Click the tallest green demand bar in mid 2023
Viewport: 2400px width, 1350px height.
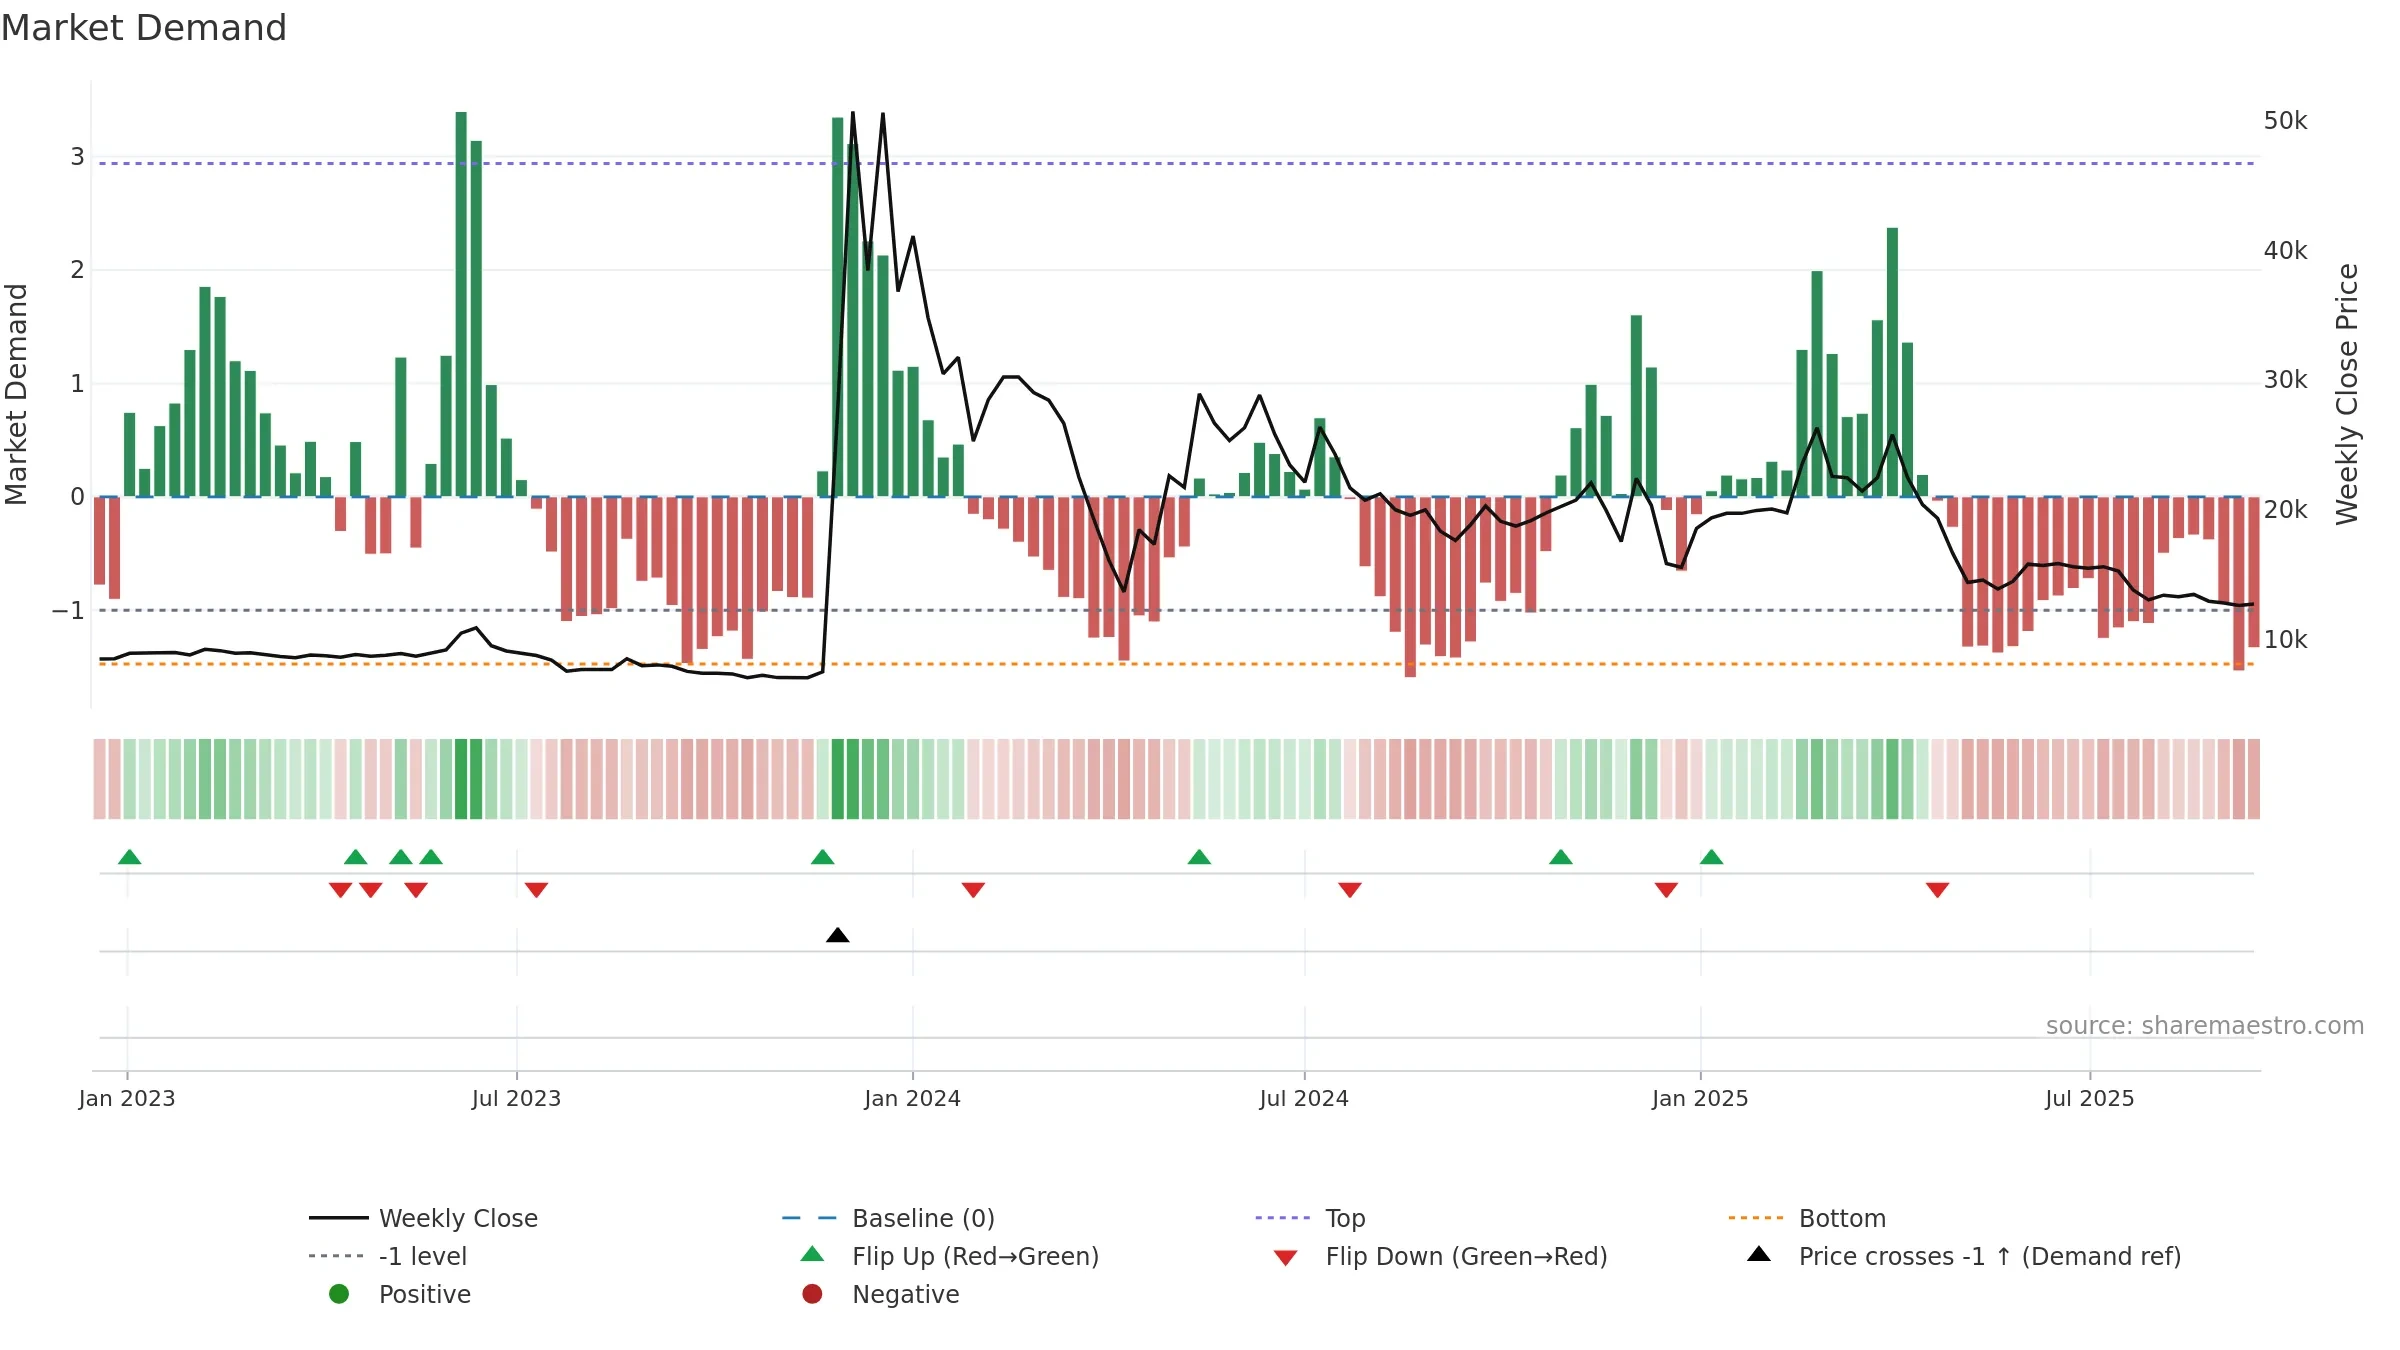[x=461, y=304]
